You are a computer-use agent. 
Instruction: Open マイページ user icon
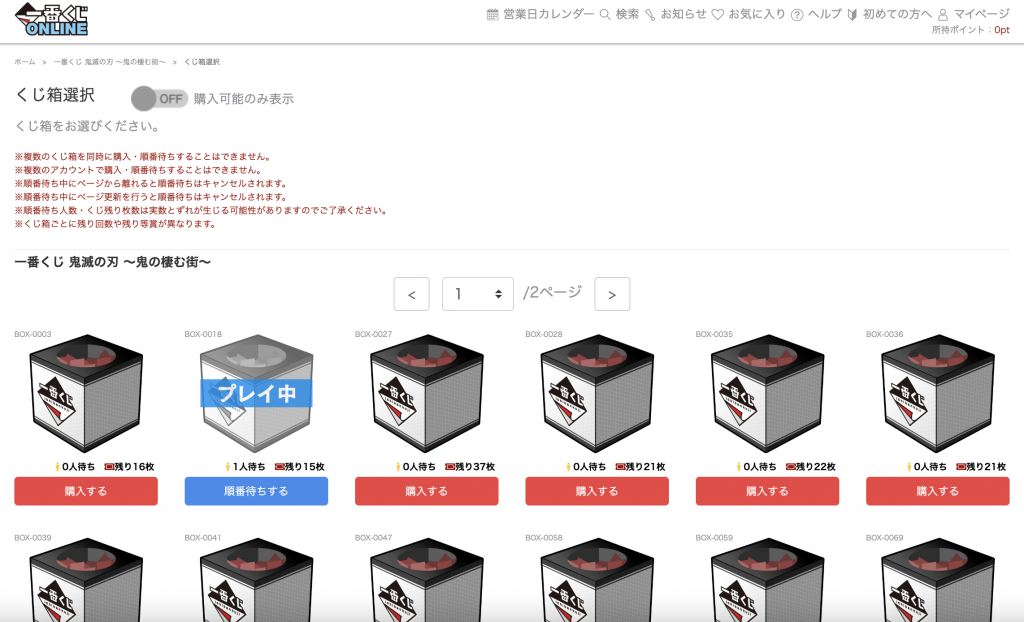943,14
